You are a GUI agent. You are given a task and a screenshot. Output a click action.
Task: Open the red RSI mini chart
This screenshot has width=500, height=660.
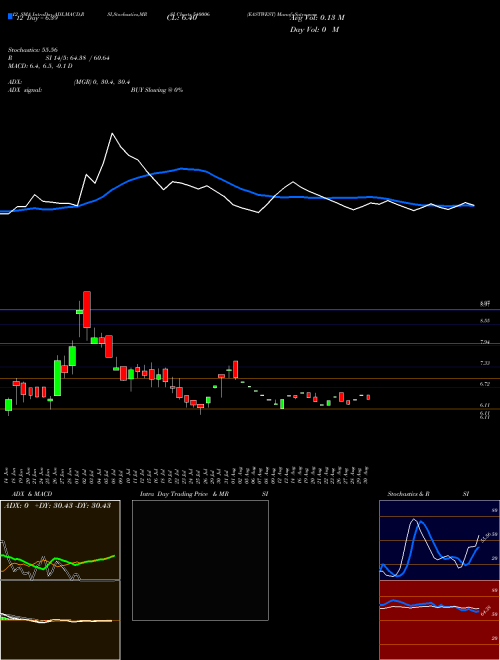(x=439, y=620)
